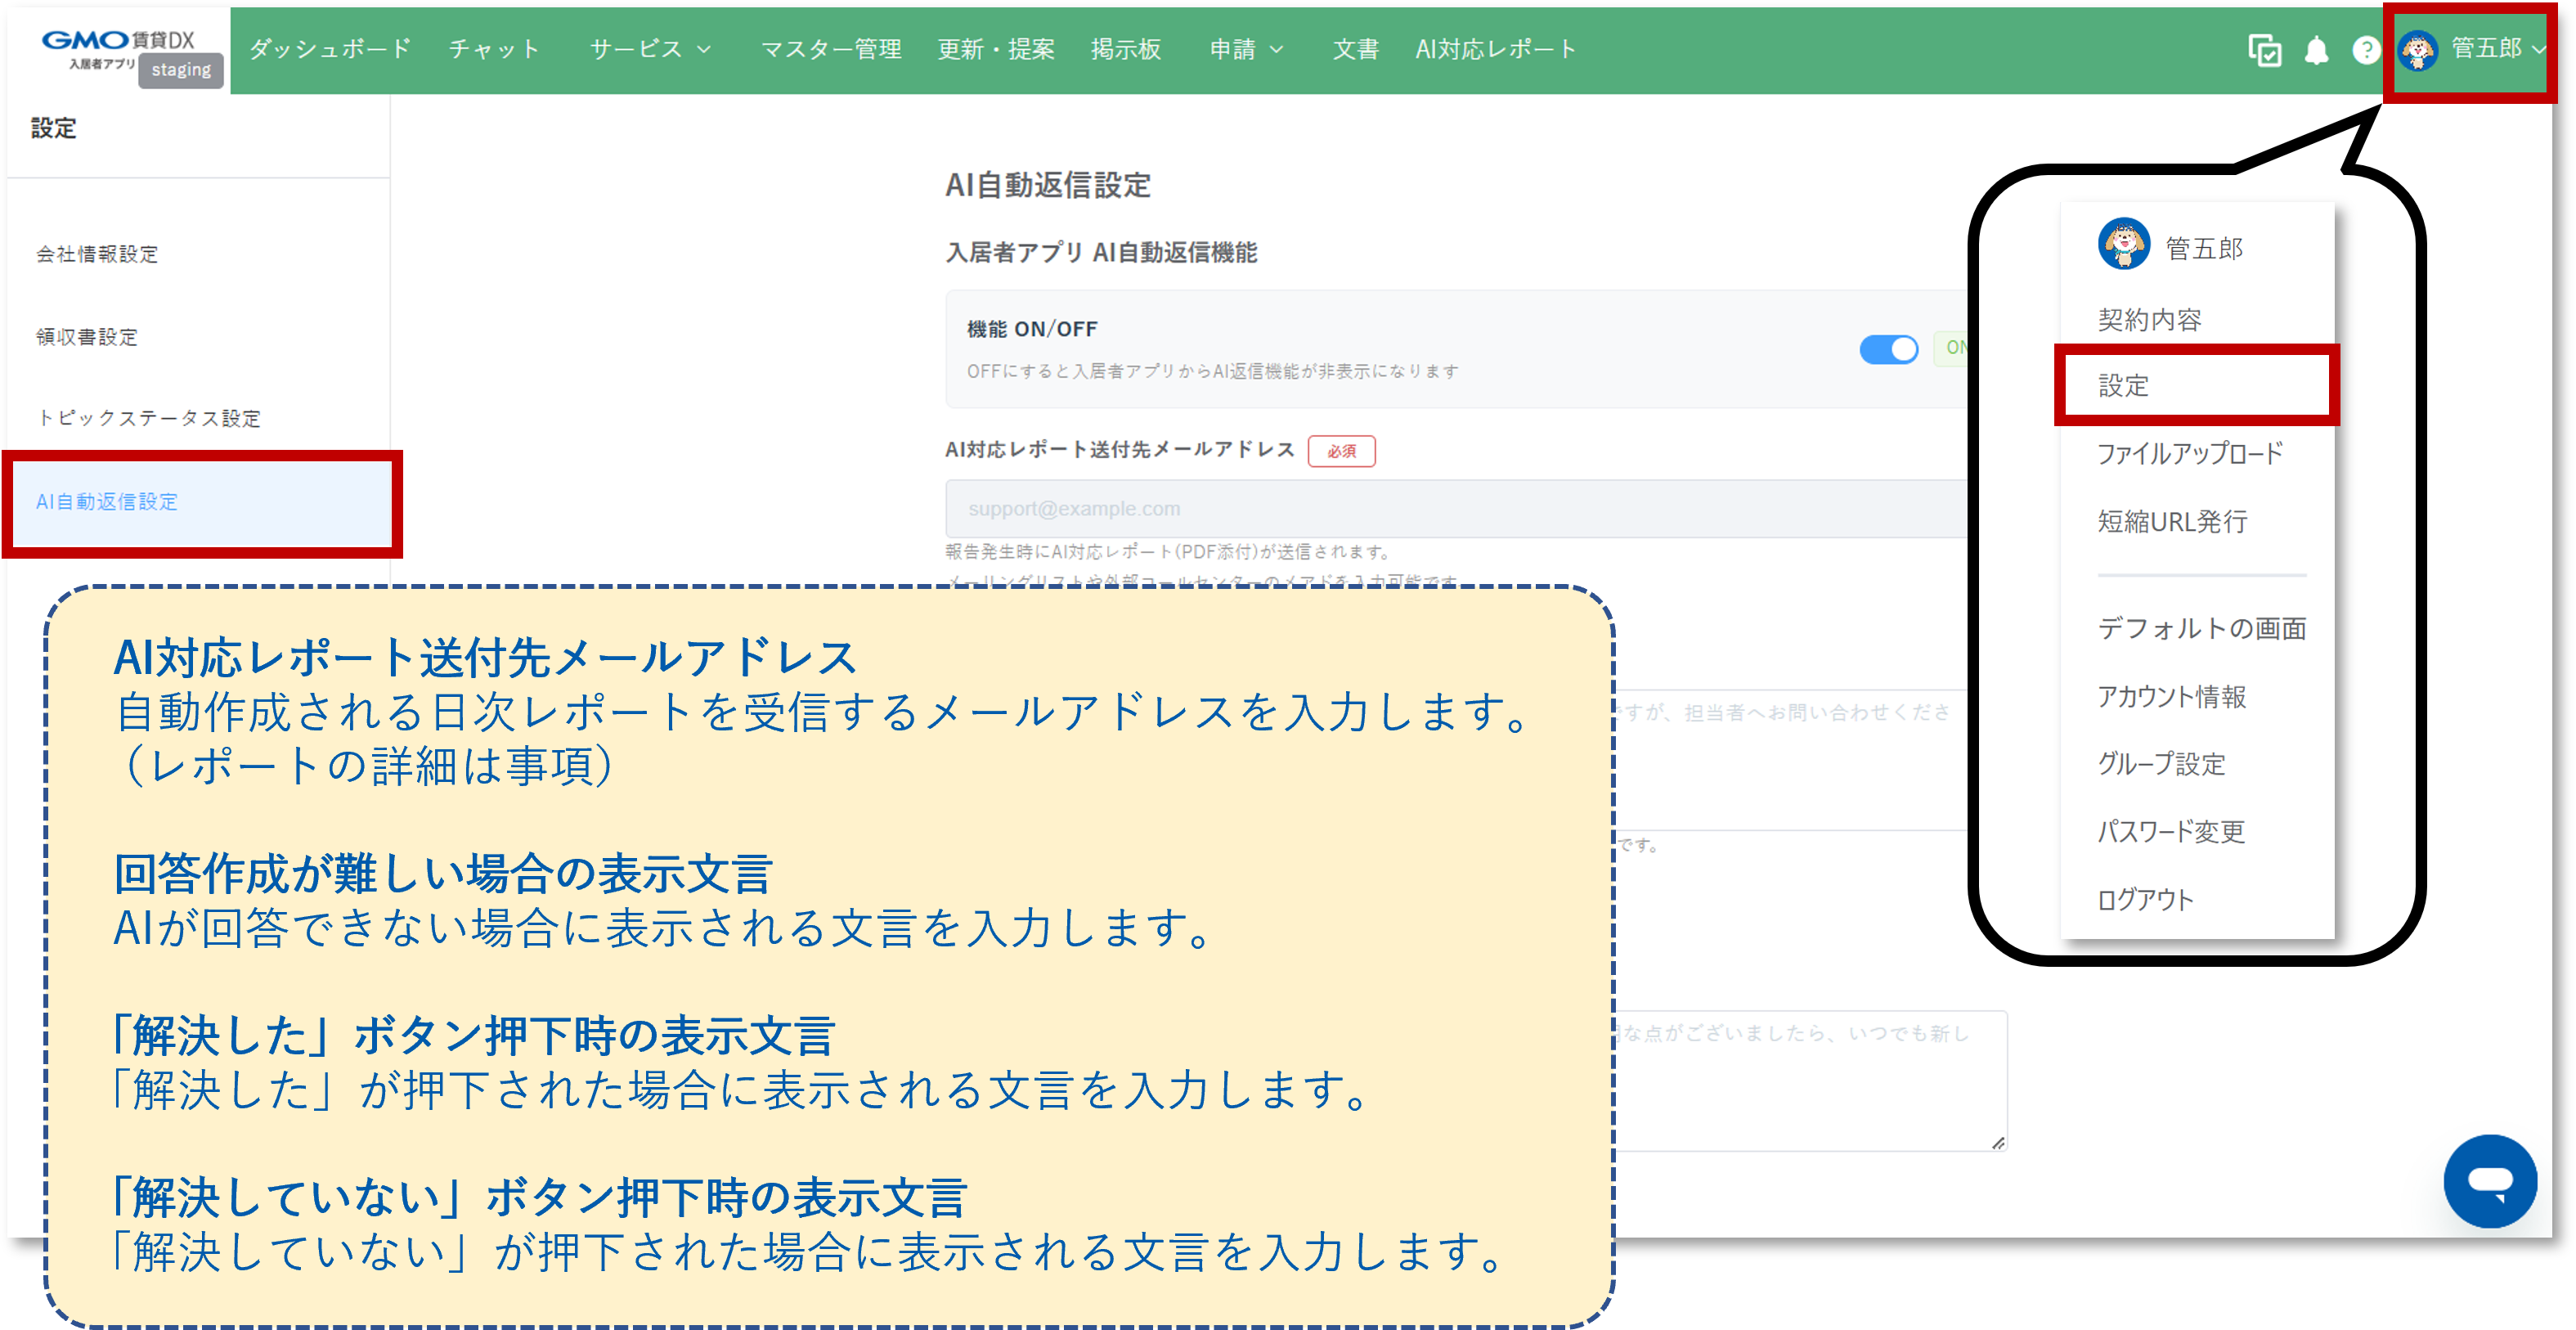The width and height of the screenshot is (2576, 1330).
Task: Choose グループ設定 from the user menu
Action: pos(2161,764)
